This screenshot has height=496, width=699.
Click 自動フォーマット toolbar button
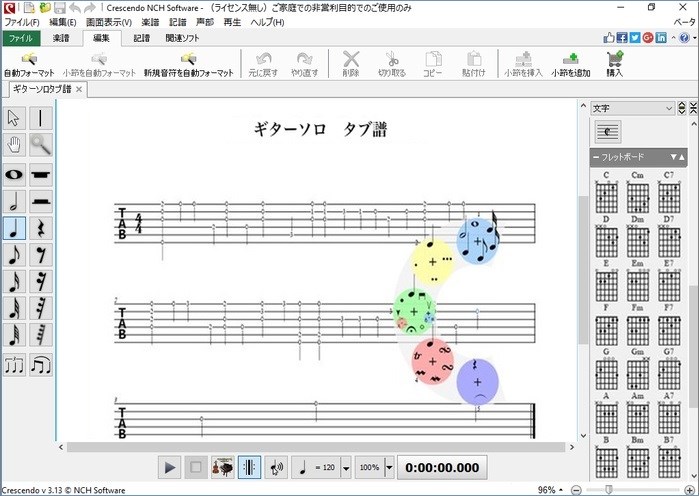[x=29, y=65]
